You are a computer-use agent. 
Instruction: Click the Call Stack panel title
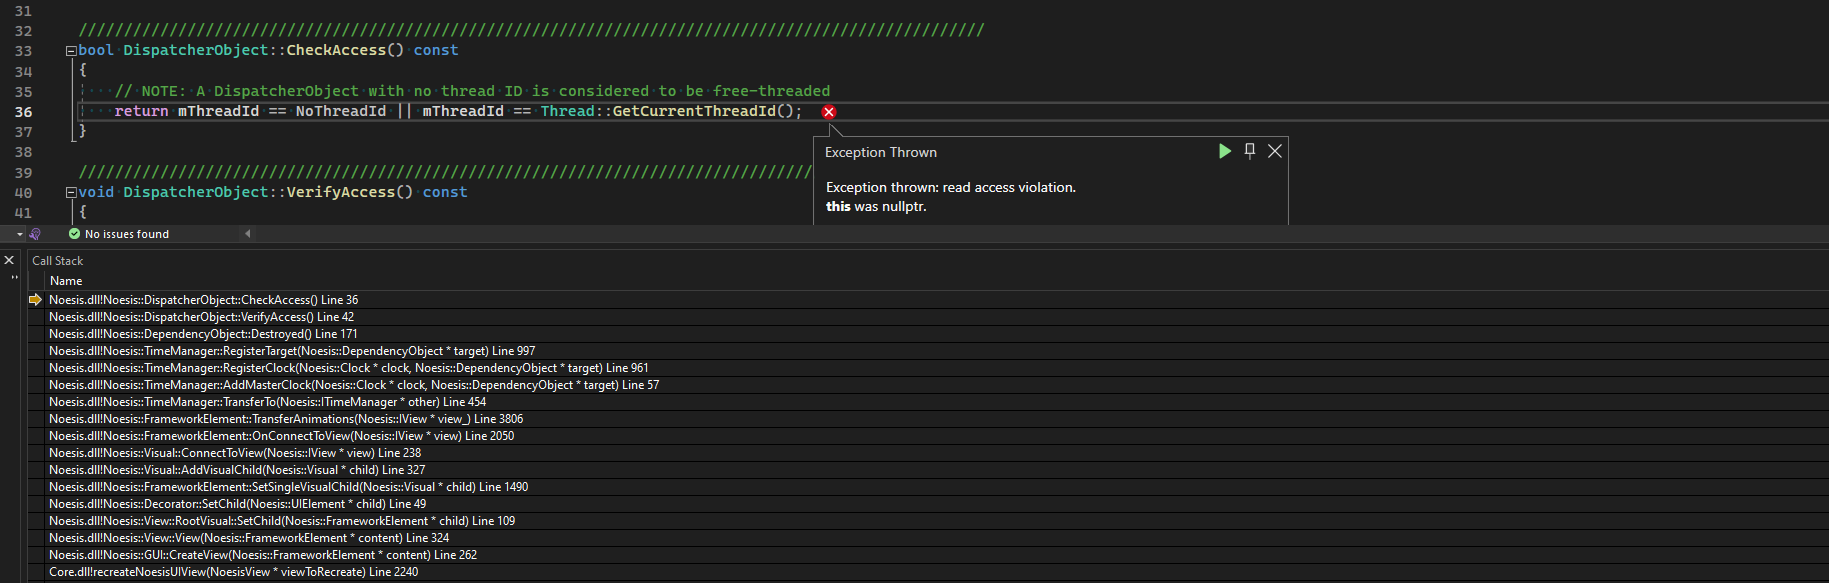(57, 261)
